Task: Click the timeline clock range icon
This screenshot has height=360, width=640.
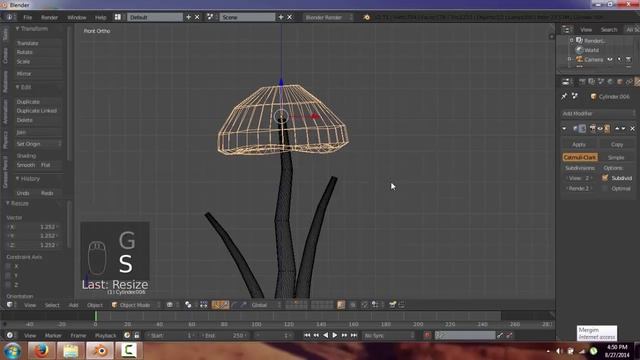Action: (127, 336)
